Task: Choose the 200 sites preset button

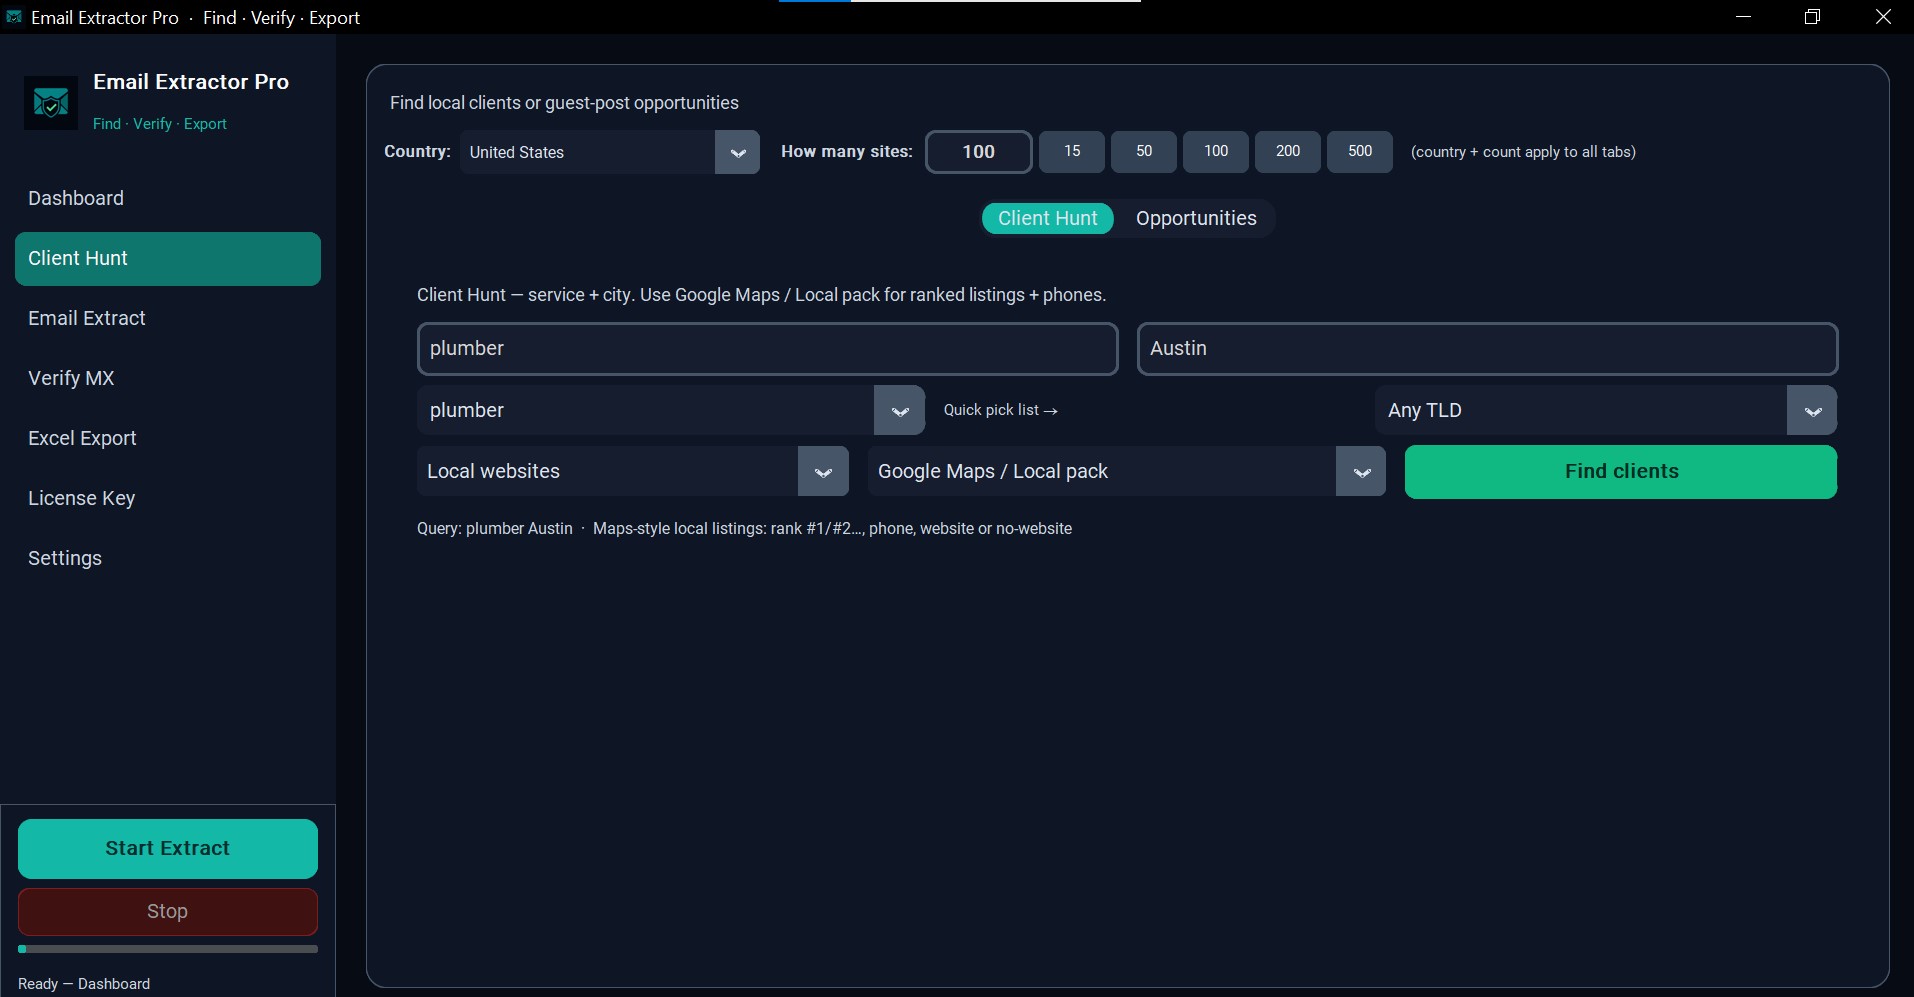Action: point(1288,151)
